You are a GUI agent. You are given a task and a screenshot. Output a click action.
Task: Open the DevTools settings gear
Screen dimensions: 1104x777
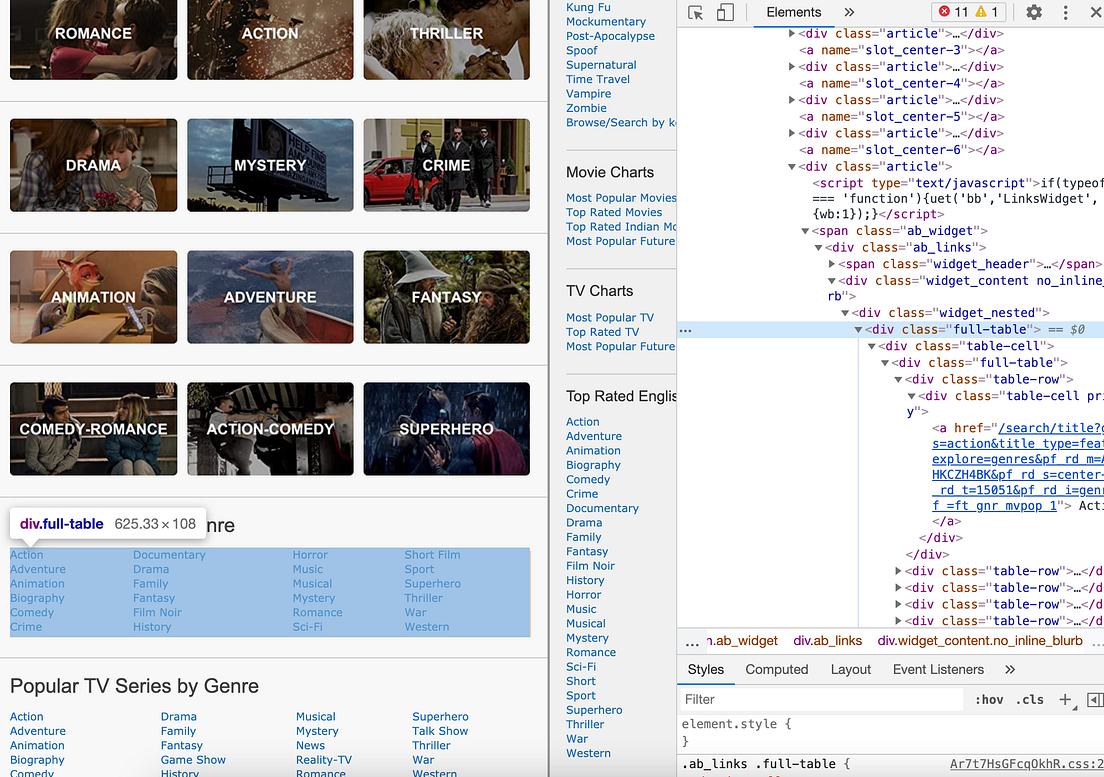click(1034, 12)
